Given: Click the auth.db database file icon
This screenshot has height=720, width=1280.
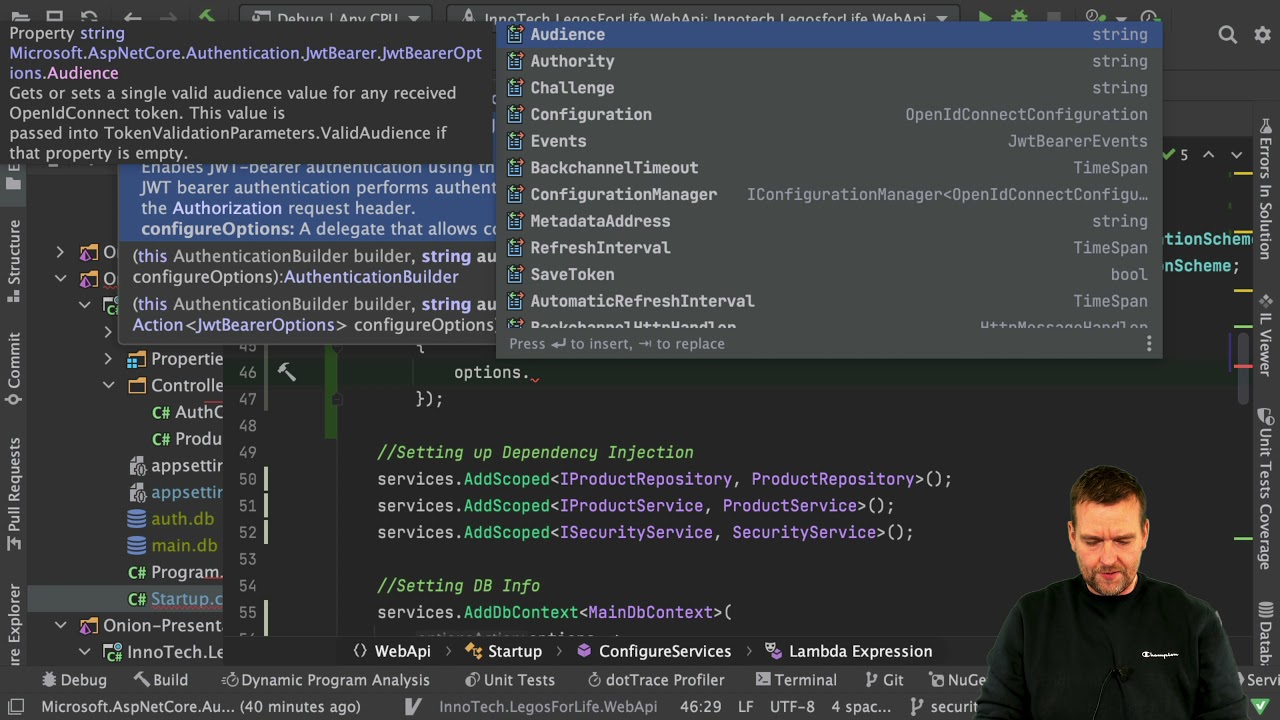Looking at the screenshot, I should [137, 519].
